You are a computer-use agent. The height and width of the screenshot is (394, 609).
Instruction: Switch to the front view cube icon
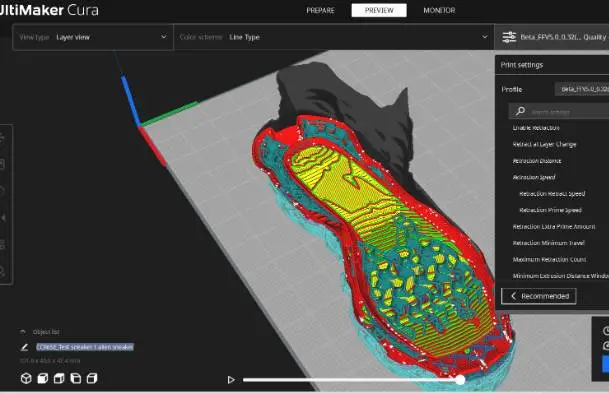(x=43, y=378)
